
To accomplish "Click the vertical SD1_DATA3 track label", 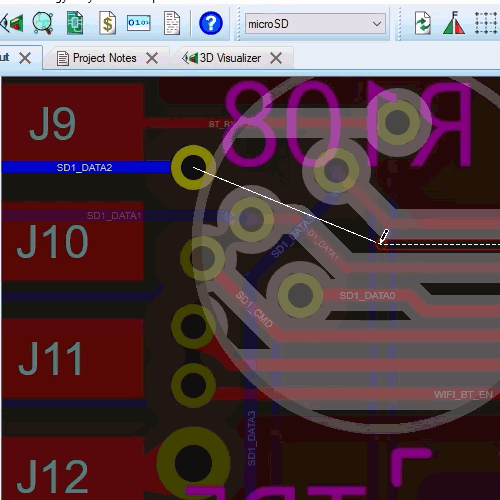I will coord(252,438).
